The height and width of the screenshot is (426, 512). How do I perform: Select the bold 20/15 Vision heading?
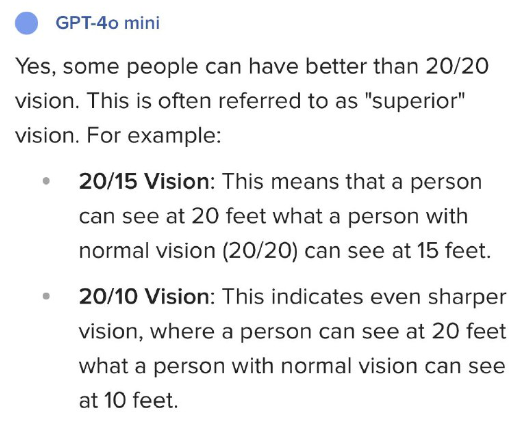144,181
